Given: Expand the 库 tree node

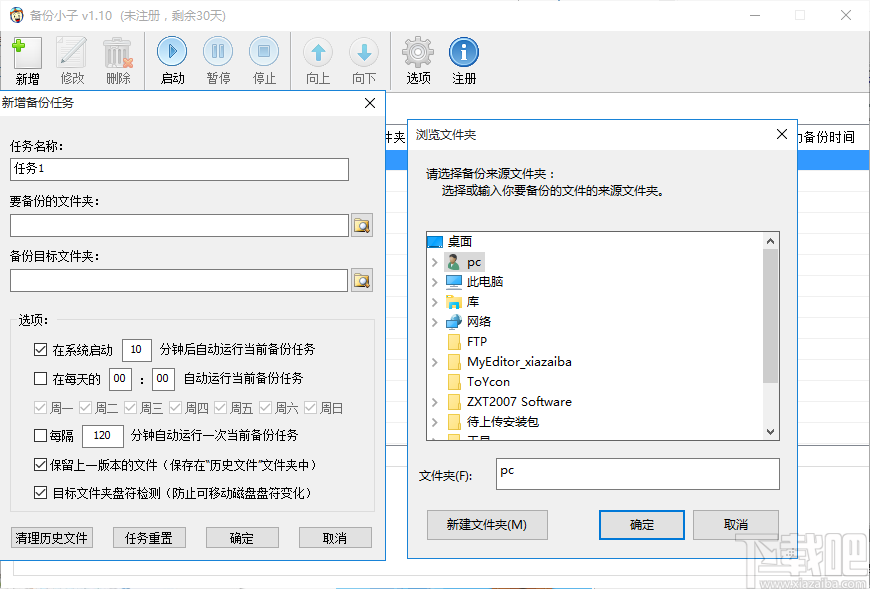Looking at the screenshot, I should [435, 302].
